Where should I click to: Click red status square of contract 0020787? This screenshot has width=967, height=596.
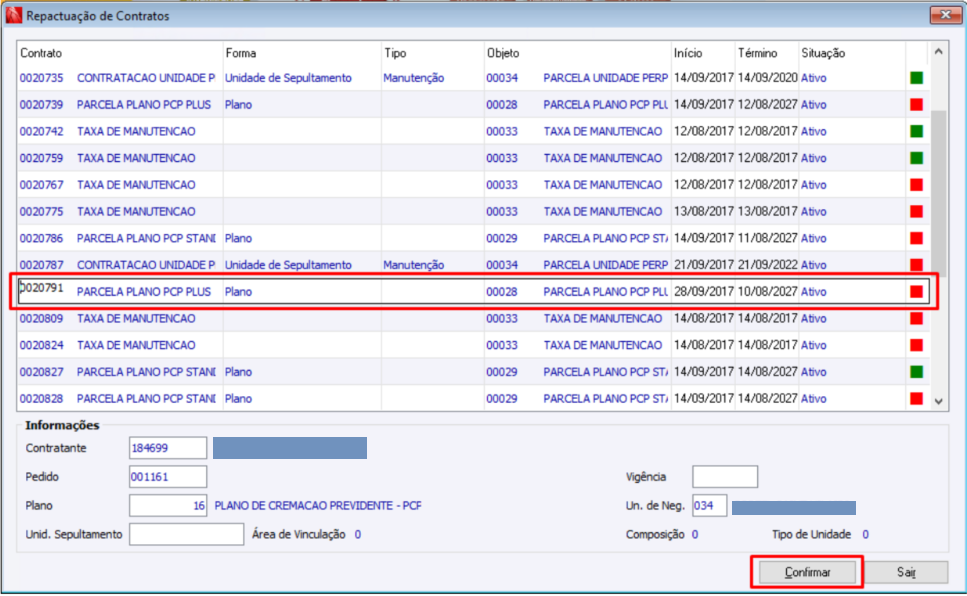pyautogui.click(x=916, y=265)
